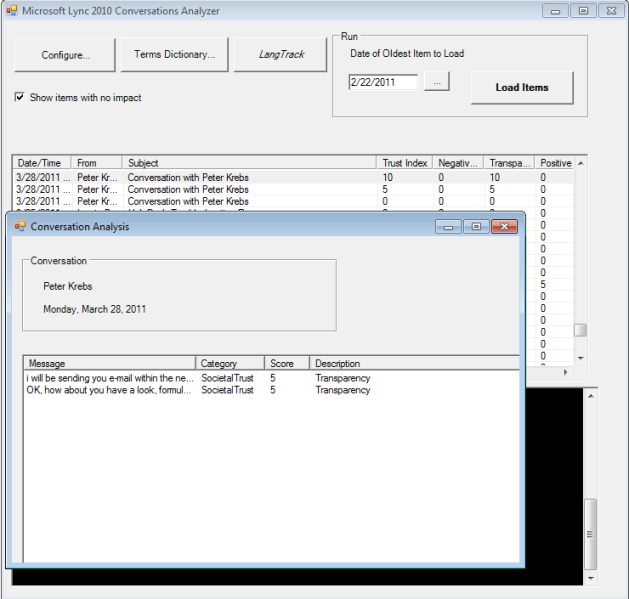This screenshot has height=599, width=629.
Task: Sort list by Trust Index column
Action: (x=405, y=163)
